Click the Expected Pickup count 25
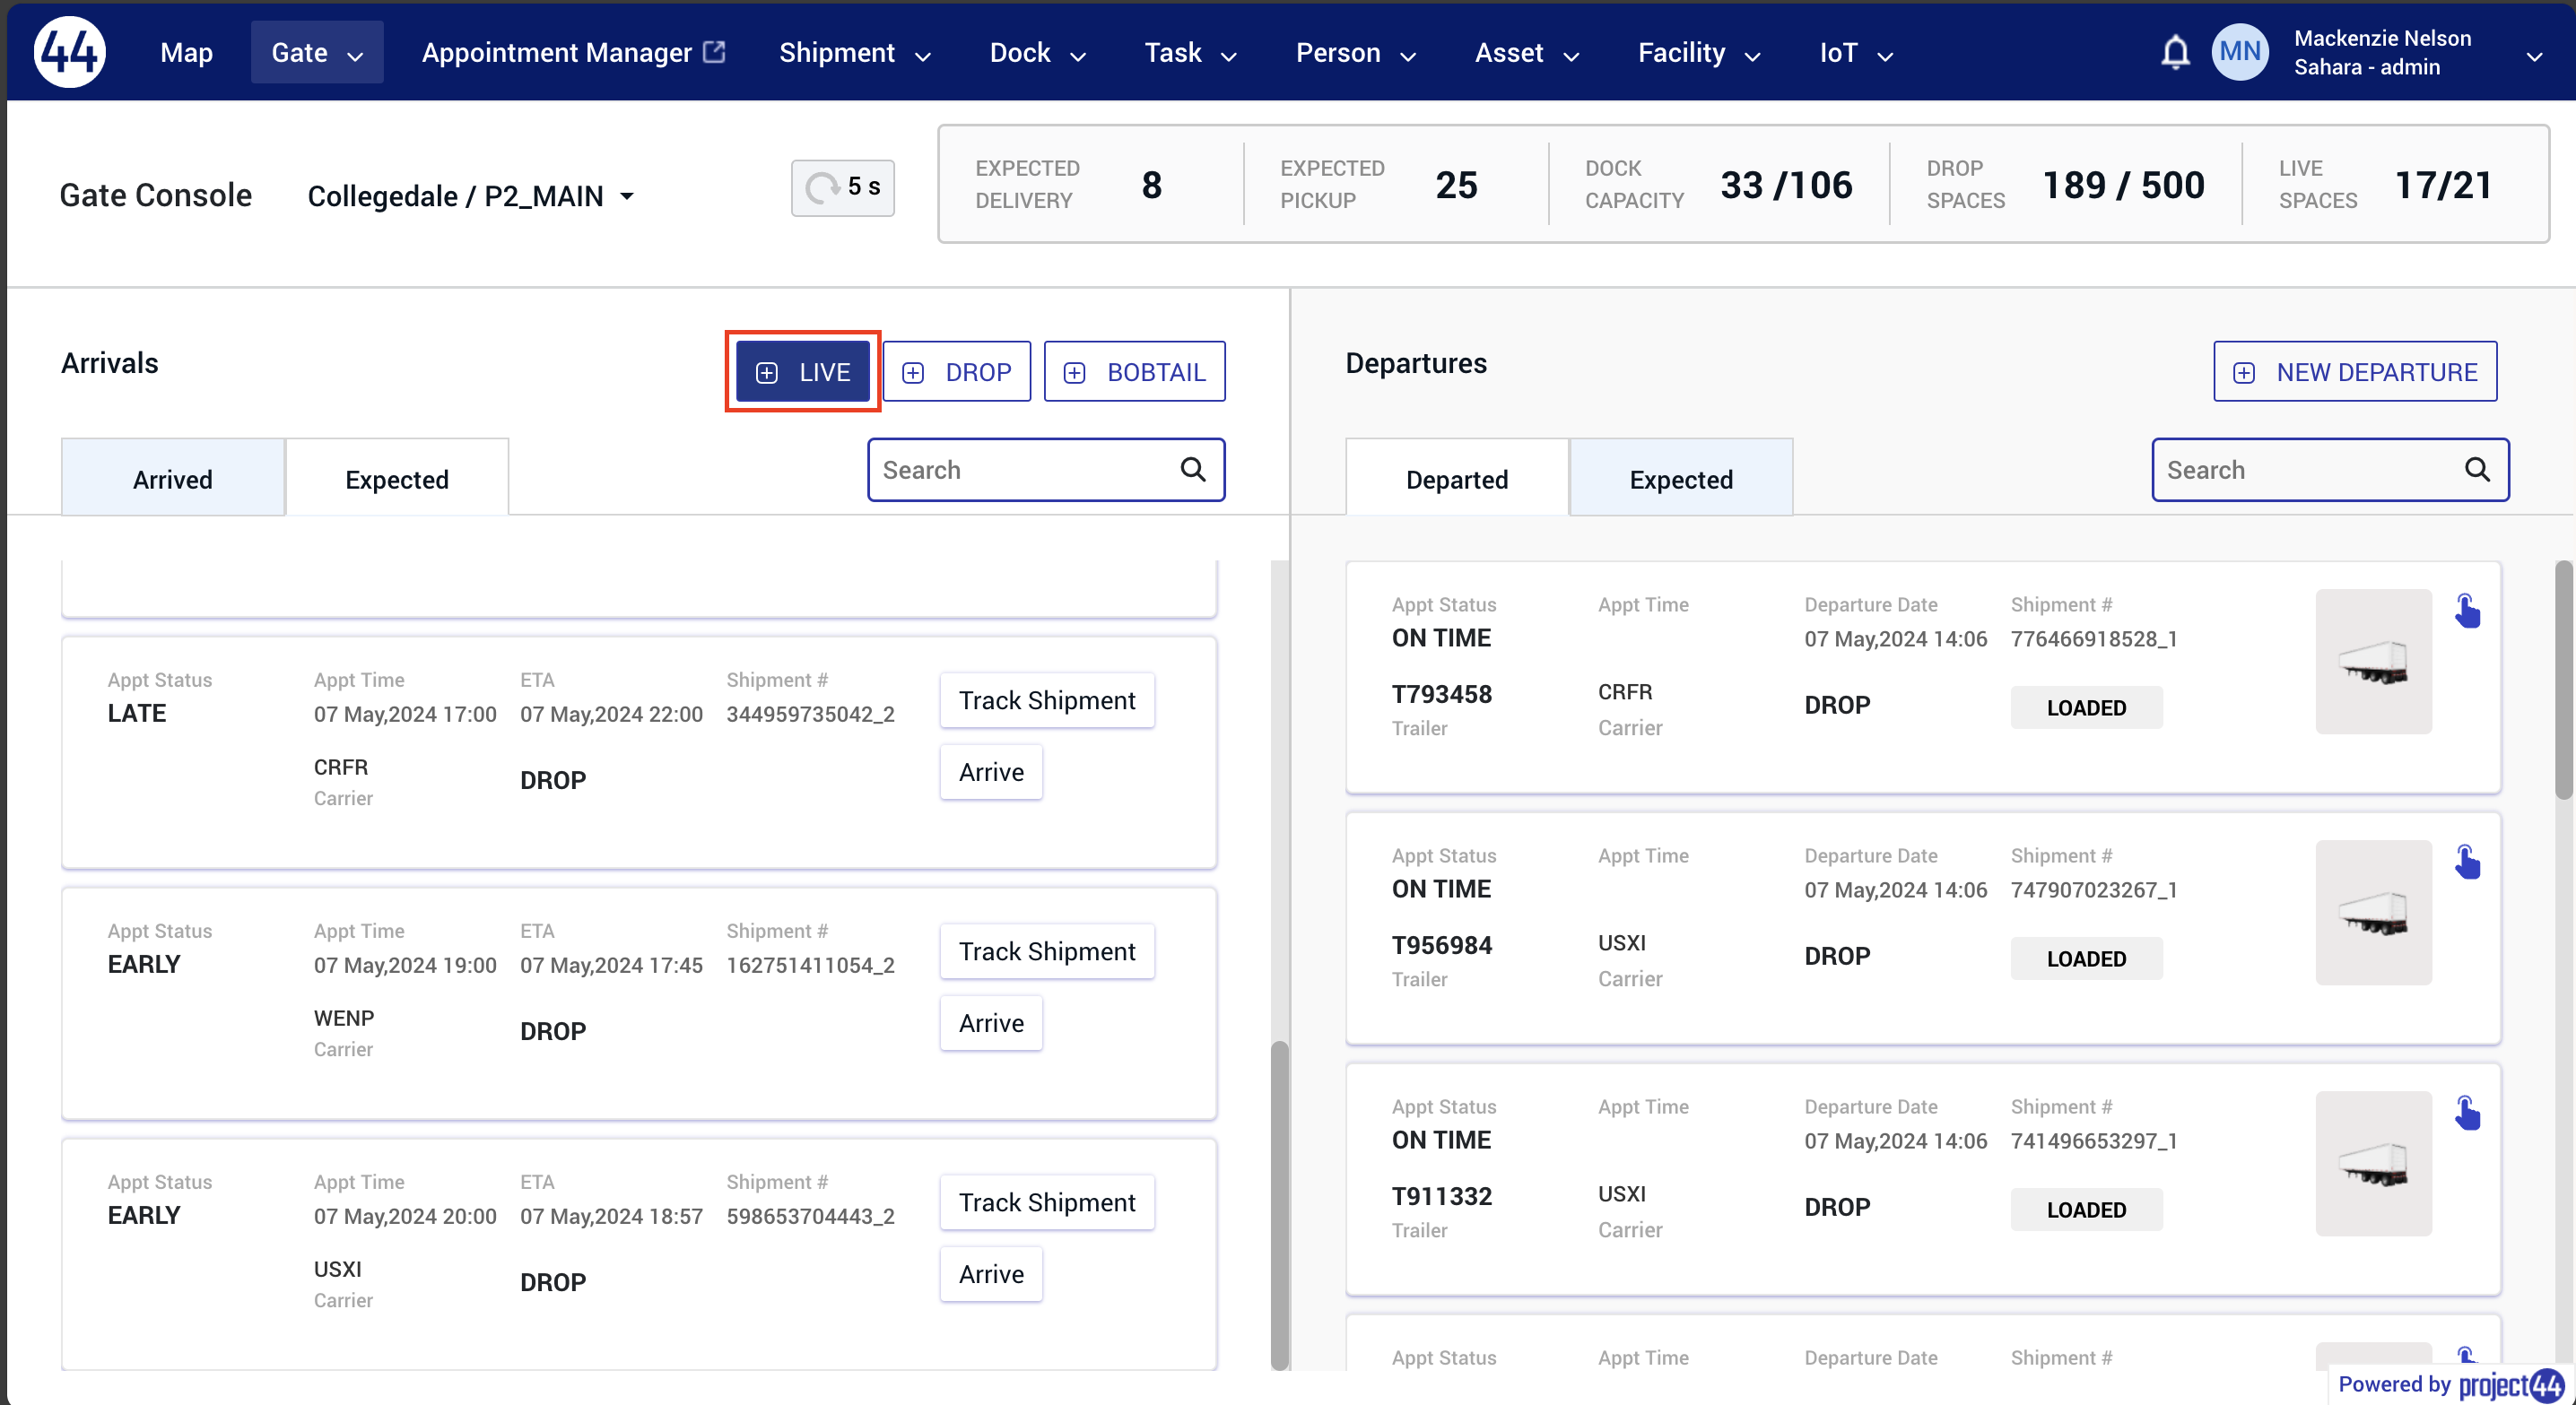Screen dimensions: 2576x1405 click(x=1456, y=185)
